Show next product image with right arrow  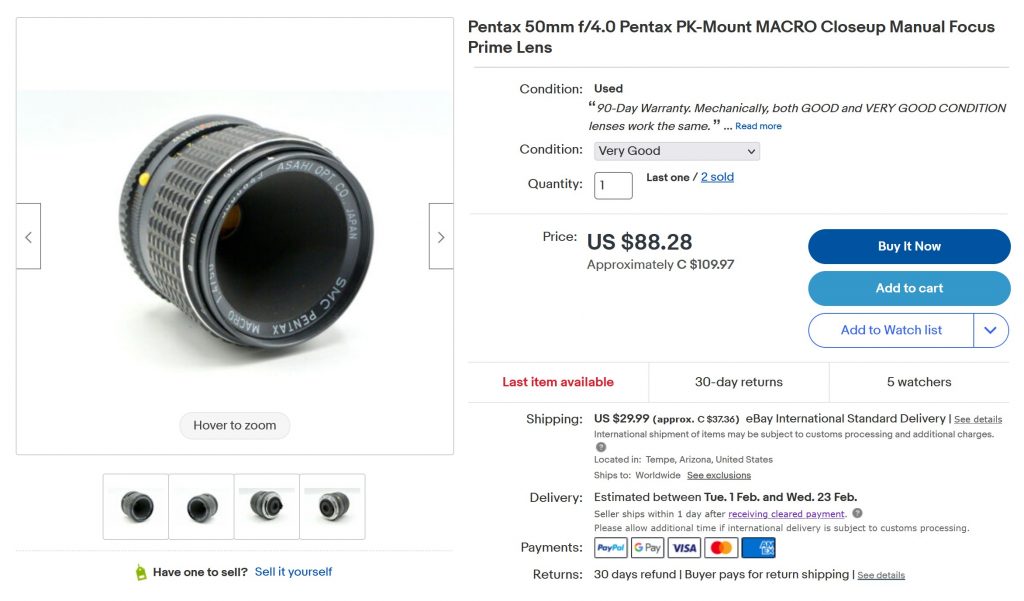(x=441, y=237)
